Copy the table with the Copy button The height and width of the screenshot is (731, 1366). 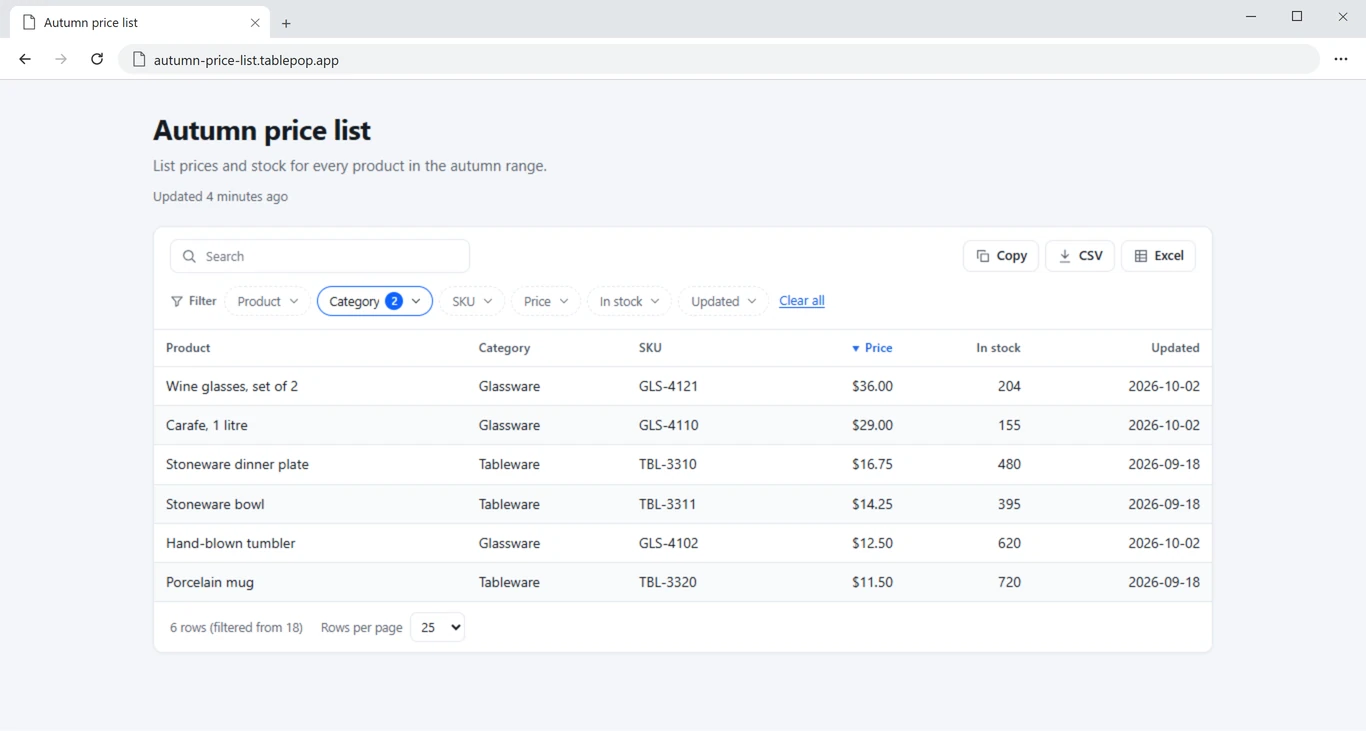click(x=1001, y=256)
